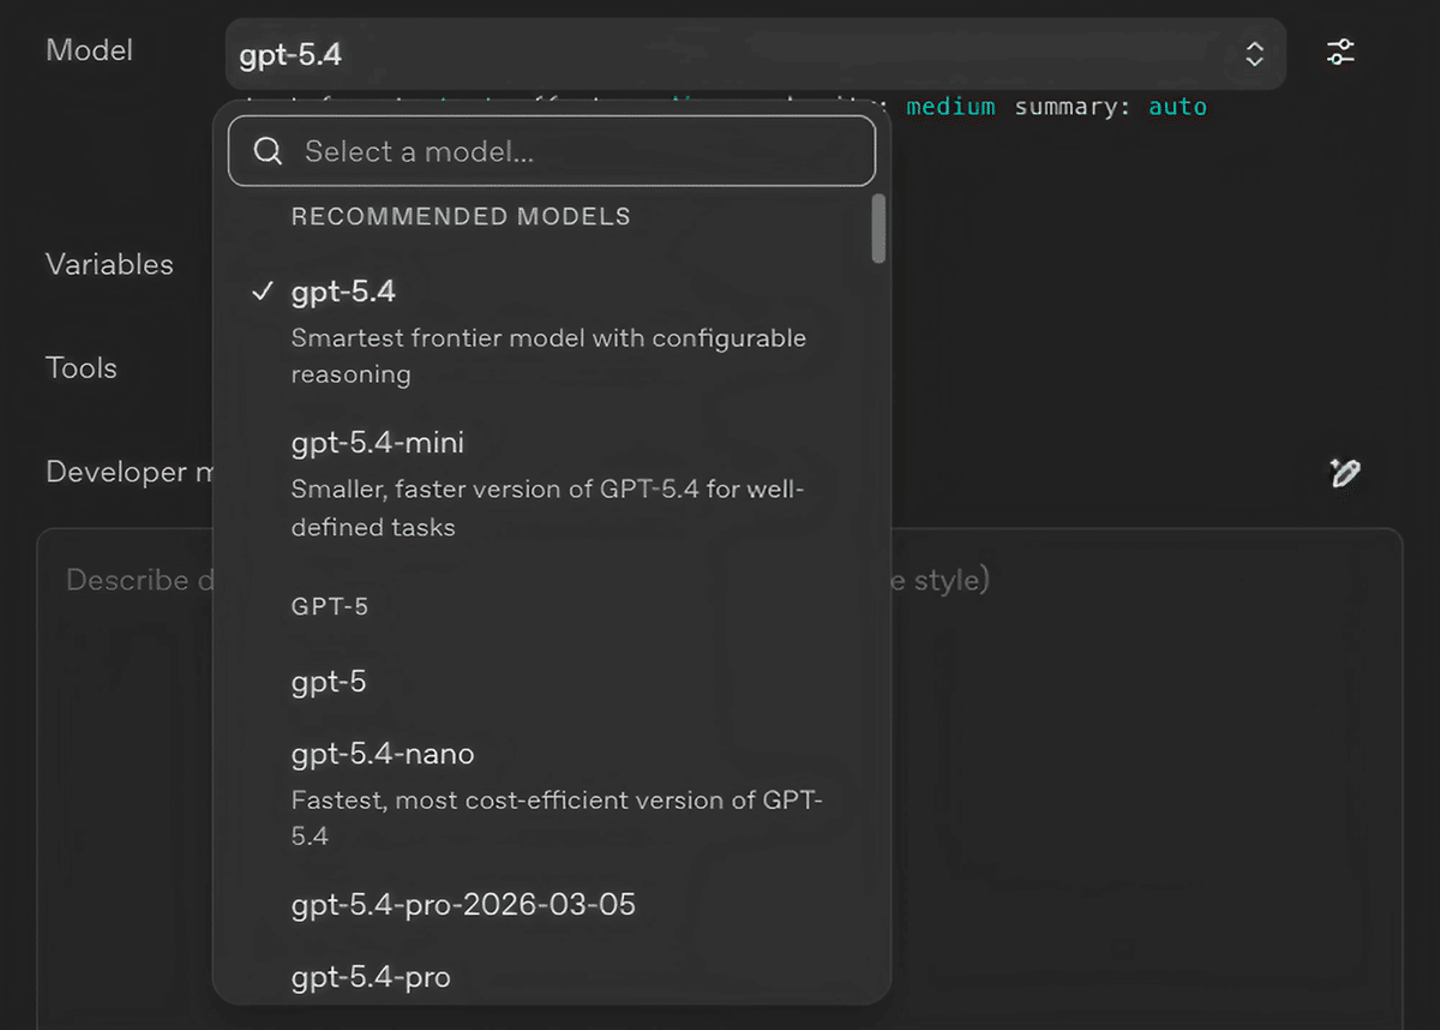Screen dimensions: 1440x1030
Task: Open the model settings sliders icon
Action: click(1340, 53)
